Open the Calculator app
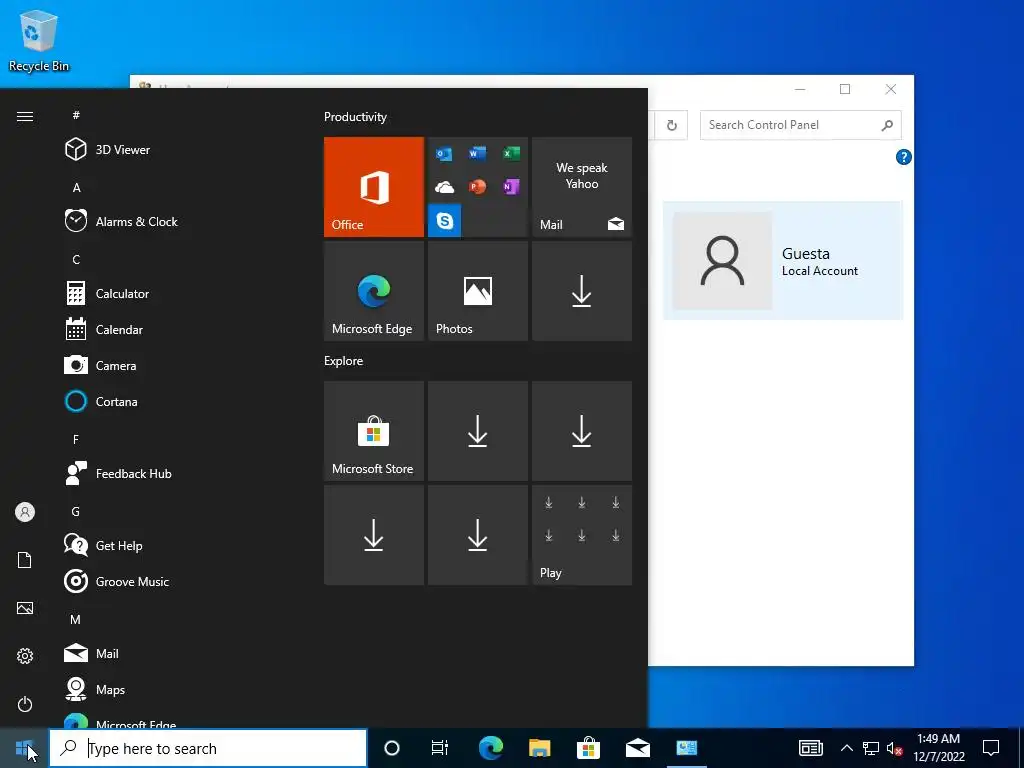 107,293
